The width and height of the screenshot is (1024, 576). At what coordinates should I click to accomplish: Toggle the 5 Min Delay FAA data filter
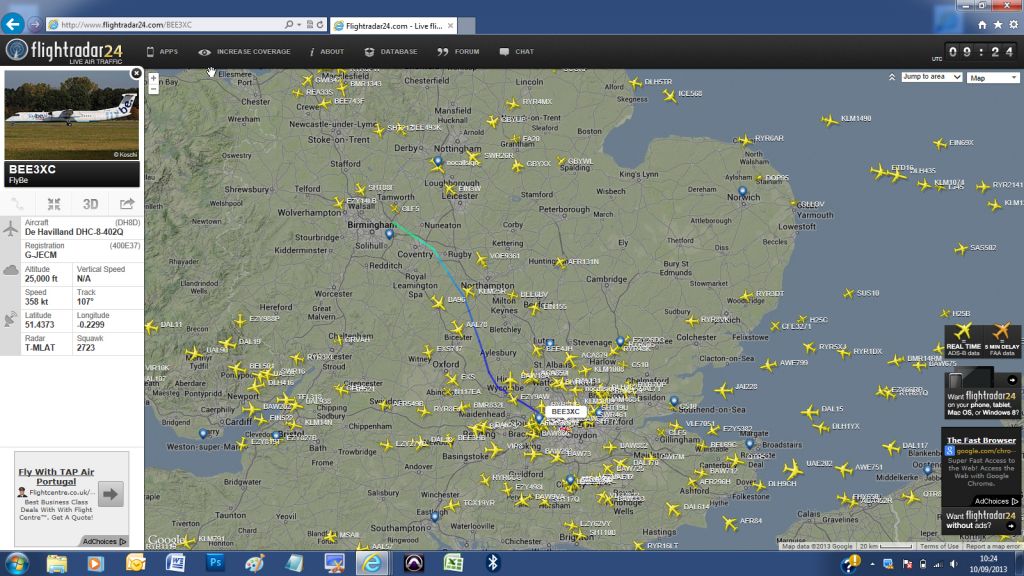pyautogui.click(x=1002, y=340)
